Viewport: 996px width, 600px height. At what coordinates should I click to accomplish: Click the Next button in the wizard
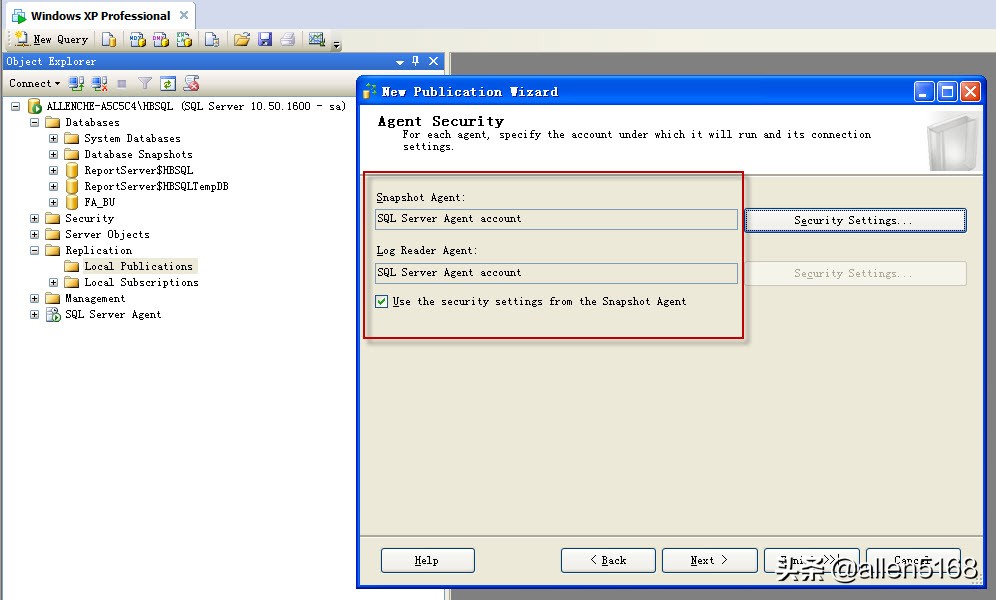point(709,560)
